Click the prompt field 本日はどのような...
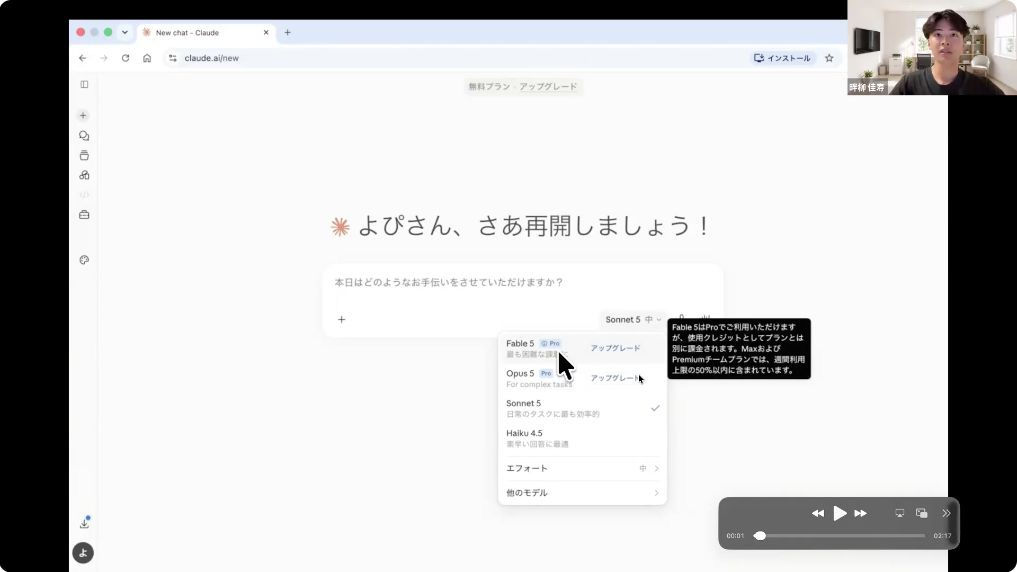This screenshot has height=572, width=1017. 523,283
